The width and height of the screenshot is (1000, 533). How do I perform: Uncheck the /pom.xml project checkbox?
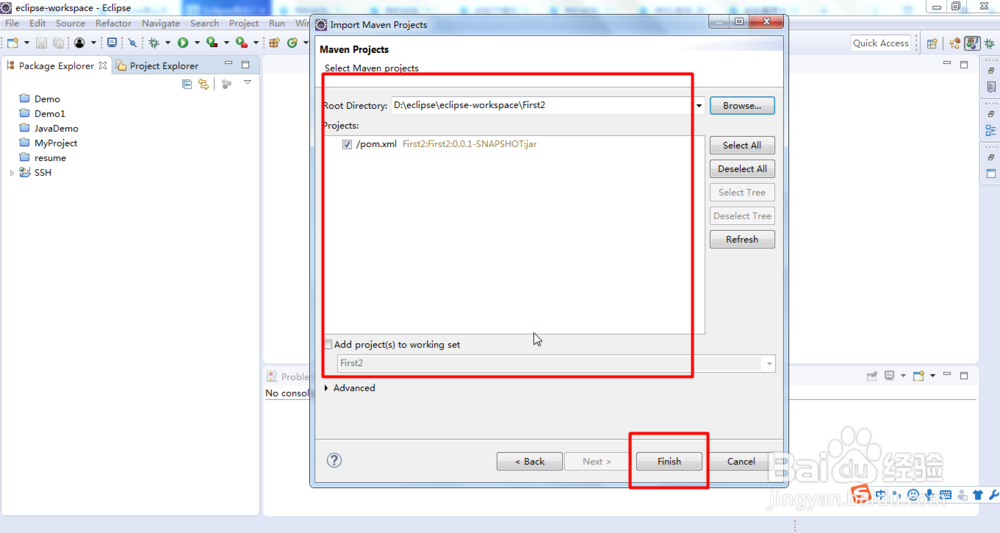(x=347, y=144)
